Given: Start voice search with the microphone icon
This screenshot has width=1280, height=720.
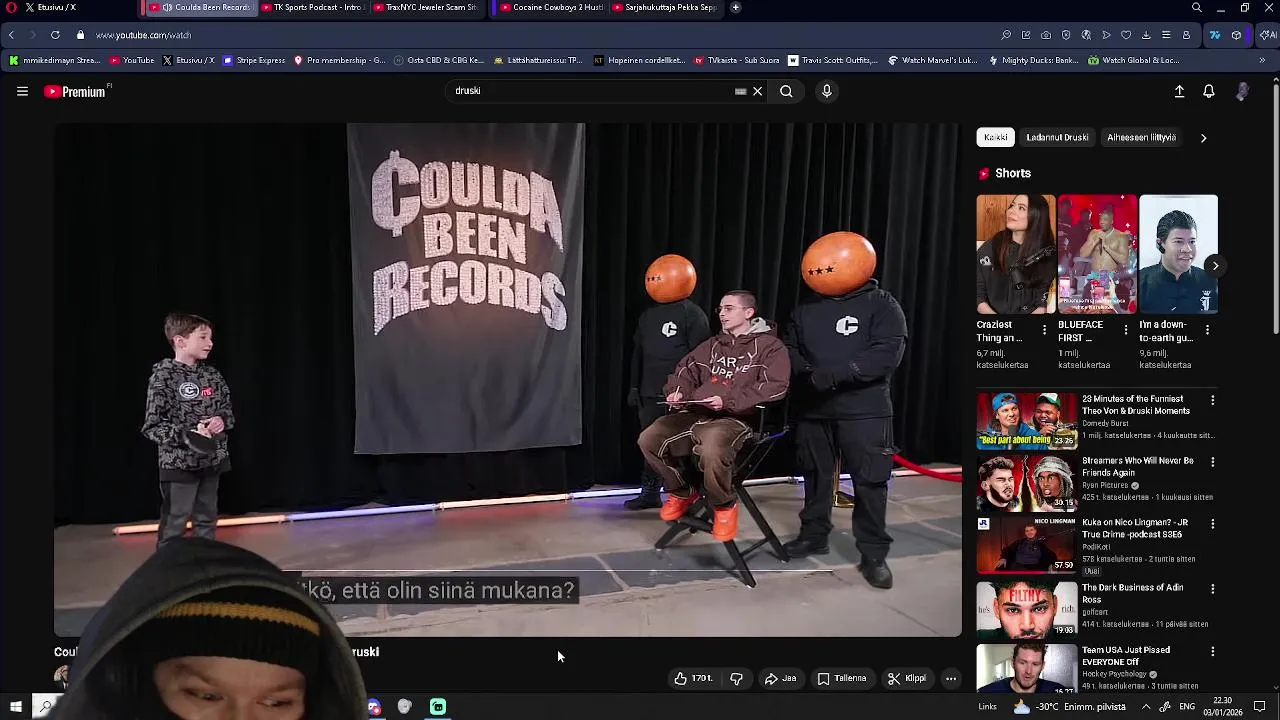Looking at the screenshot, I should pos(826,91).
